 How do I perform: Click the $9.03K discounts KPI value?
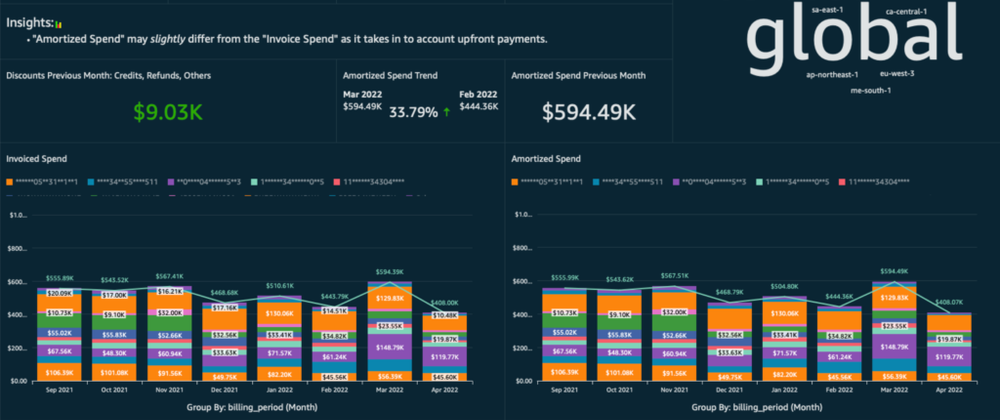coord(167,112)
